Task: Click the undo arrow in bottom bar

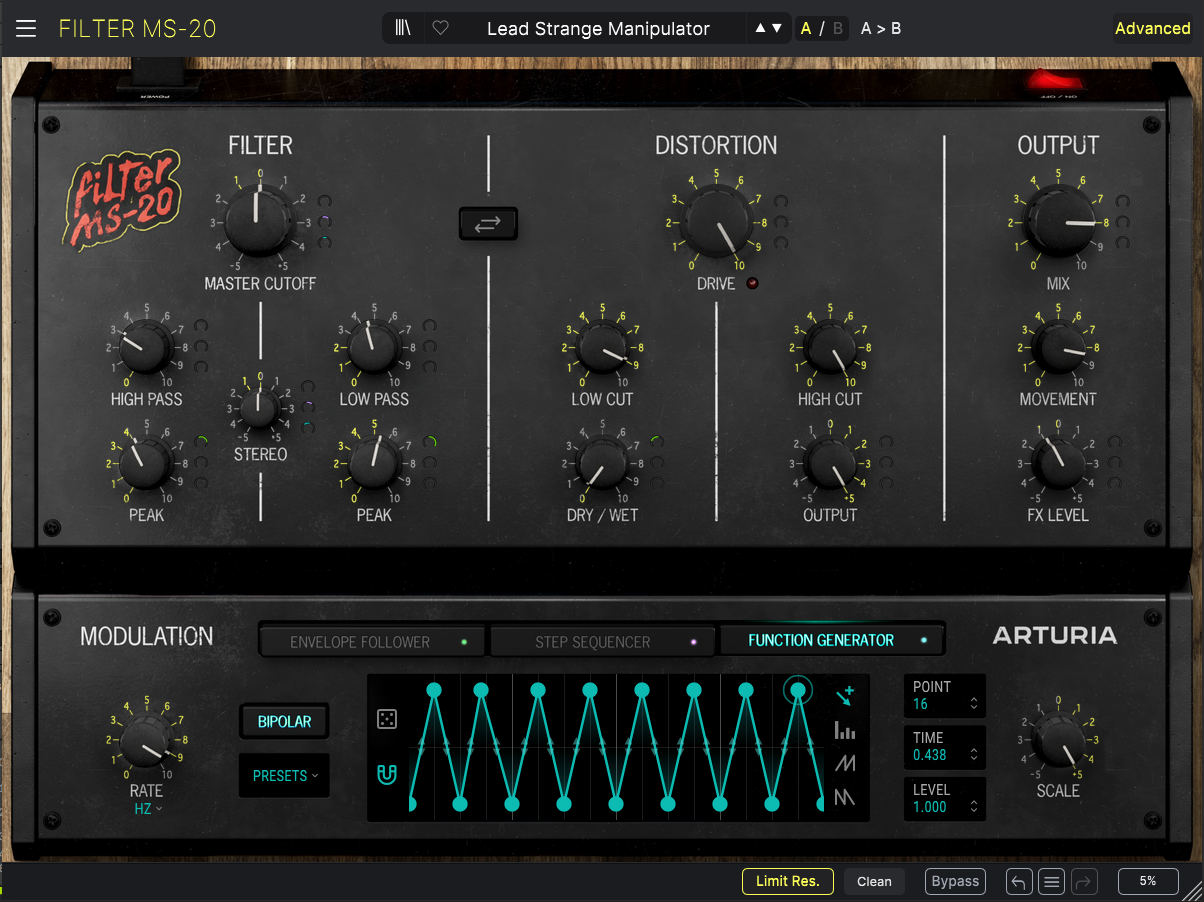Action: 1019,881
